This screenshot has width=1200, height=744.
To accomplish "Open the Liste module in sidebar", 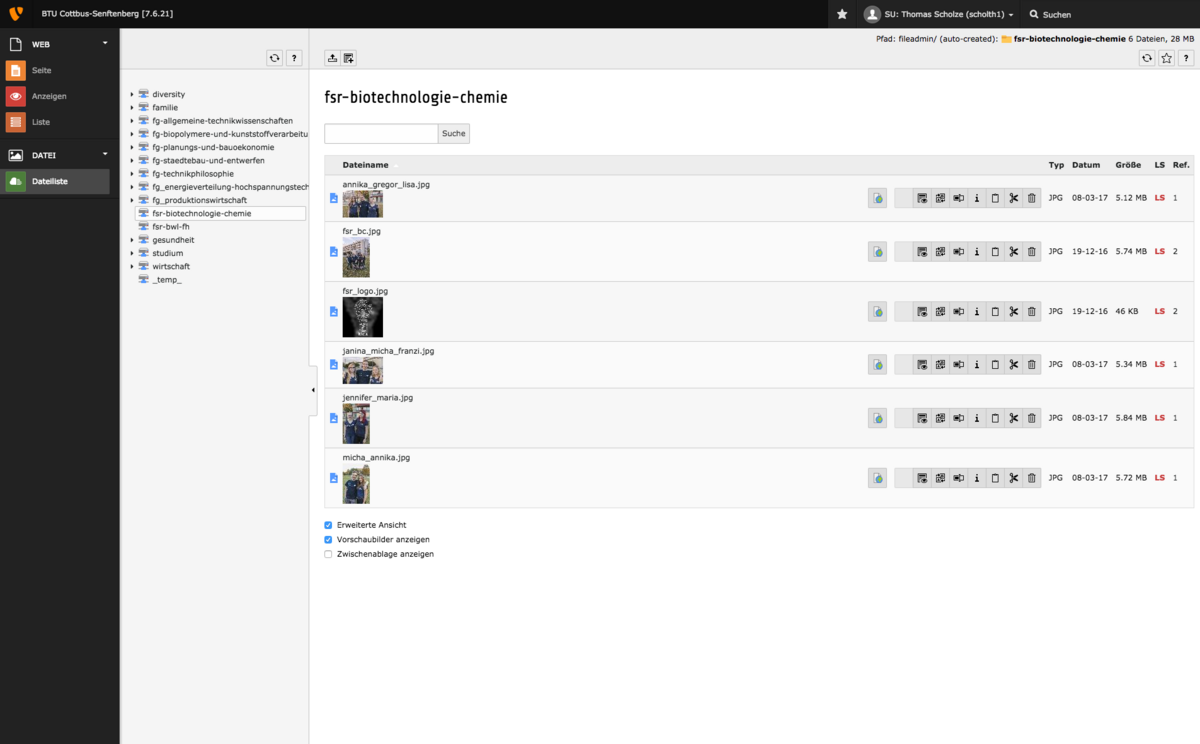I will [x=41, y=122].
